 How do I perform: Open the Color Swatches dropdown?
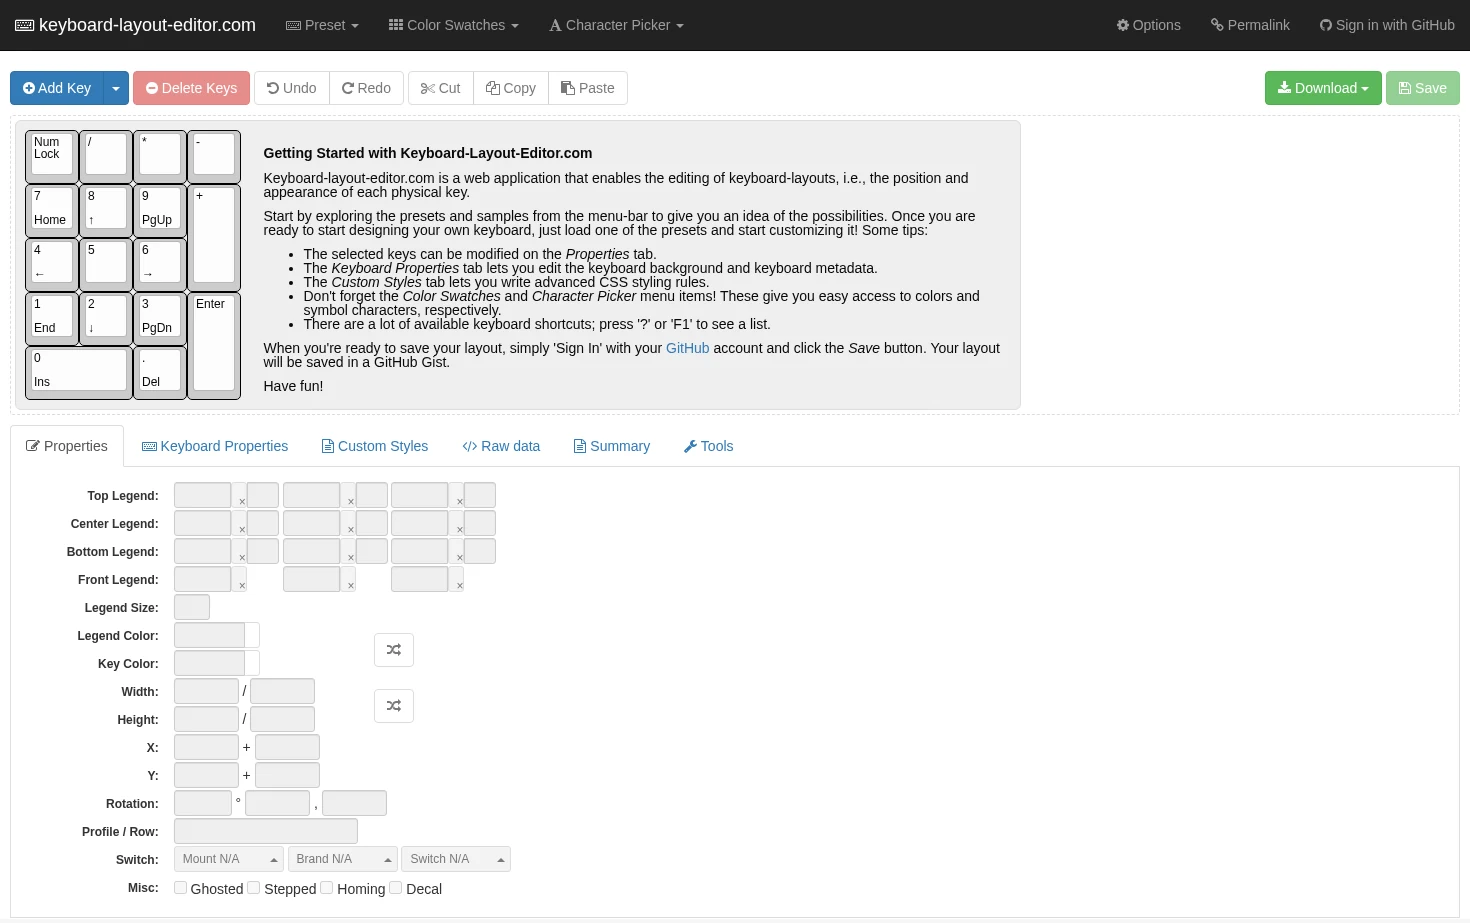(x=454, y=25)
